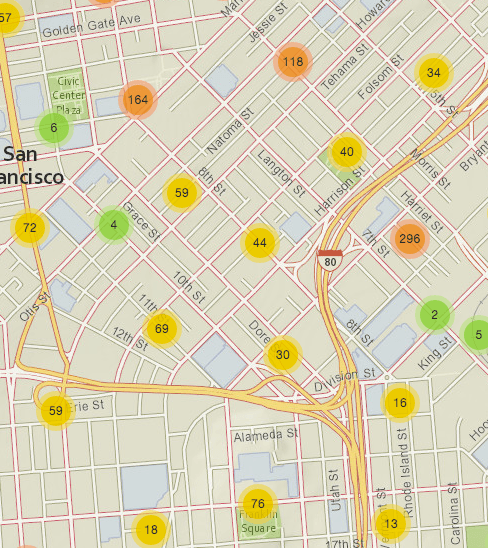This screenshot has width=488, height=548.
Task: Select the green cluster marked 2
Action: 435,315
